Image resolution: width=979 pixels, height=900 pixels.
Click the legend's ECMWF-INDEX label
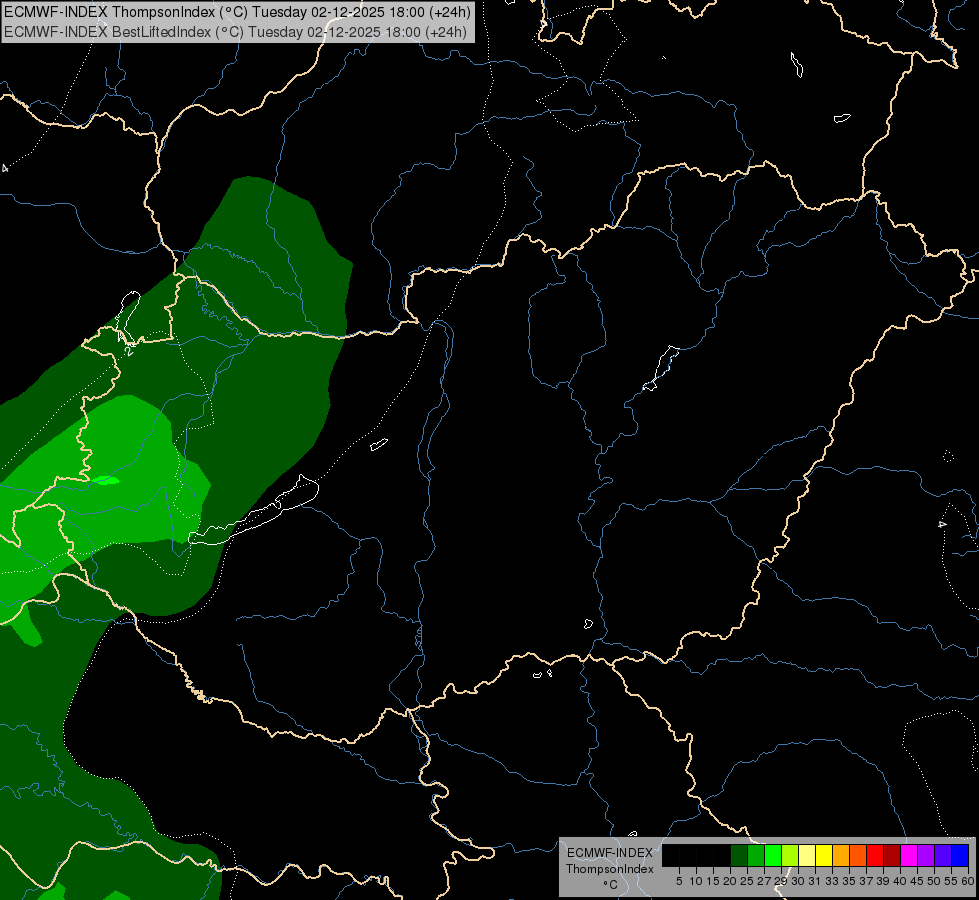coord(610,853)
